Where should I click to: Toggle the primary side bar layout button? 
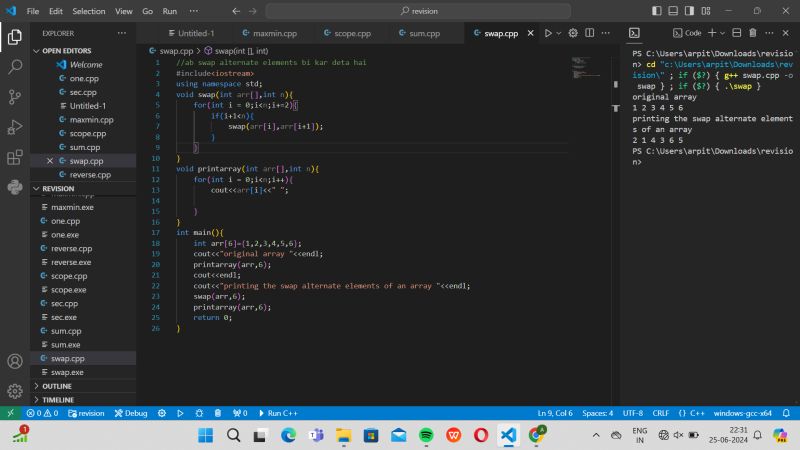[656, 11]
